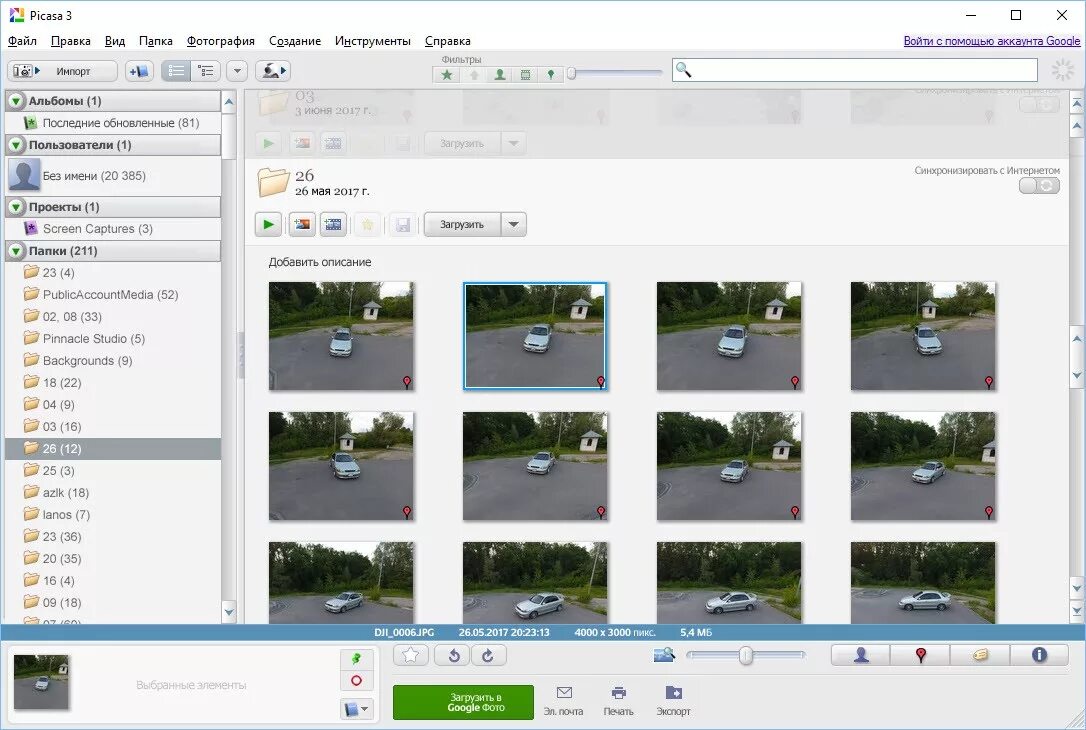
Task: Filter uploaded photos with arrow icon
Action: 474,75
